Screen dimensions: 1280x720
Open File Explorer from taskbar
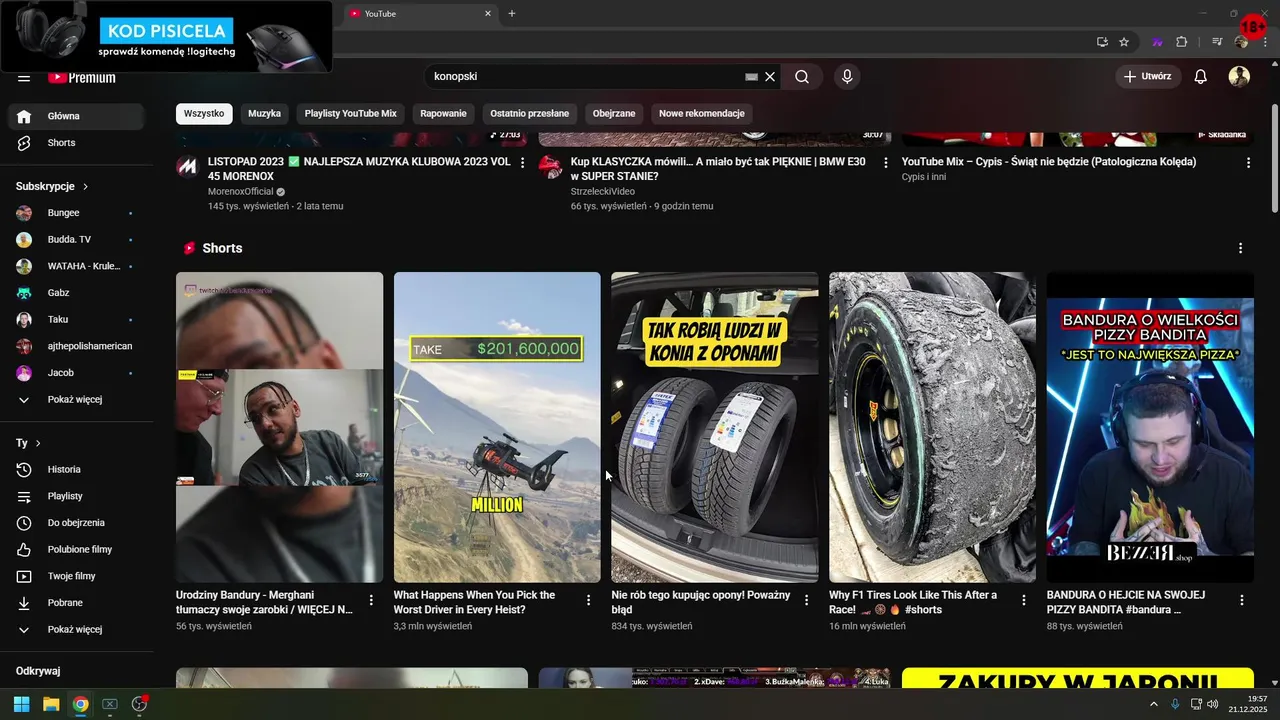click(x=51, y=704)
